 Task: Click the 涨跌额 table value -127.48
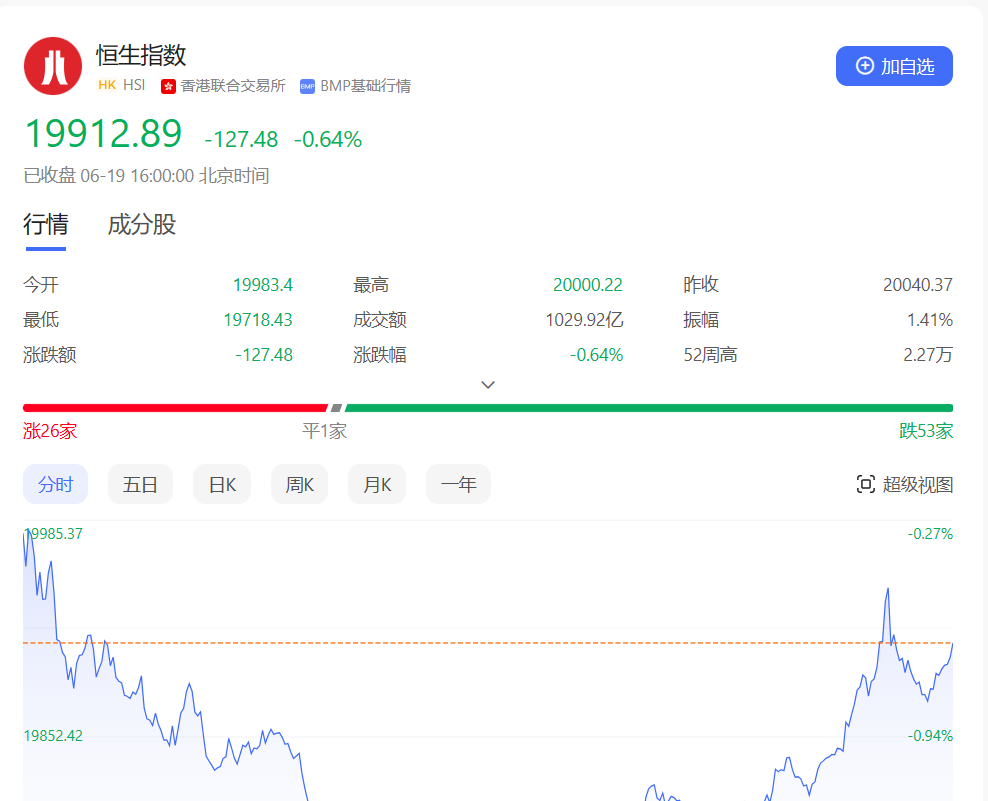264,355
